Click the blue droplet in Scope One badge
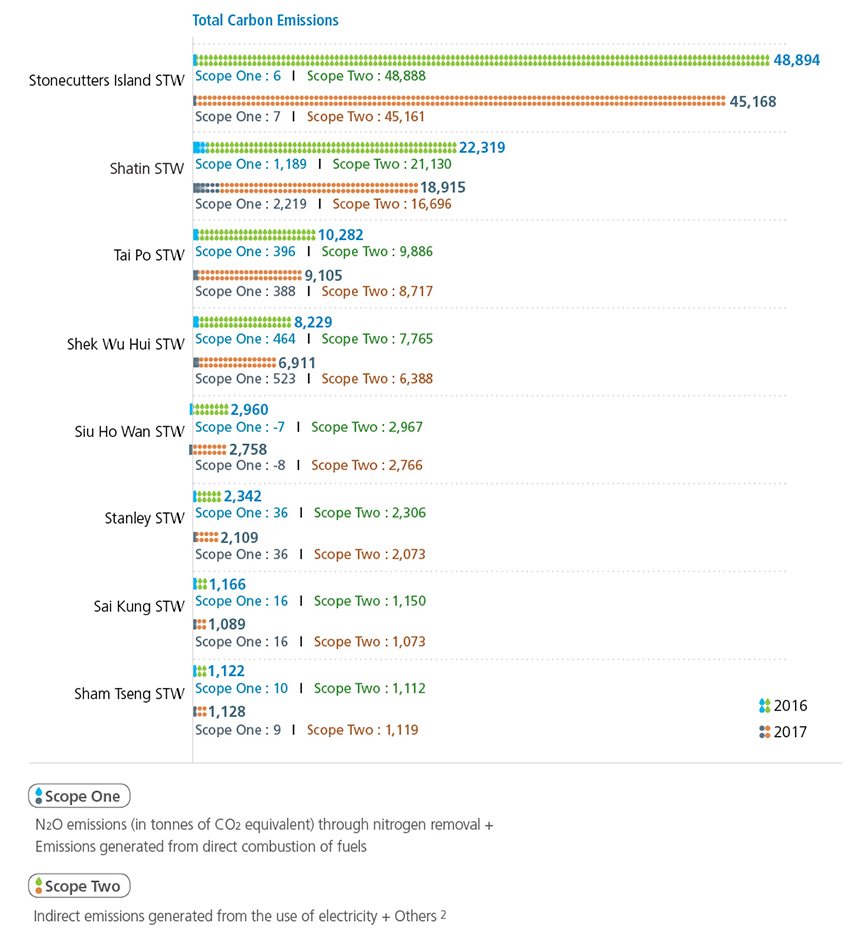The height and width of the screenshot is (940, 848). [39, 797]
